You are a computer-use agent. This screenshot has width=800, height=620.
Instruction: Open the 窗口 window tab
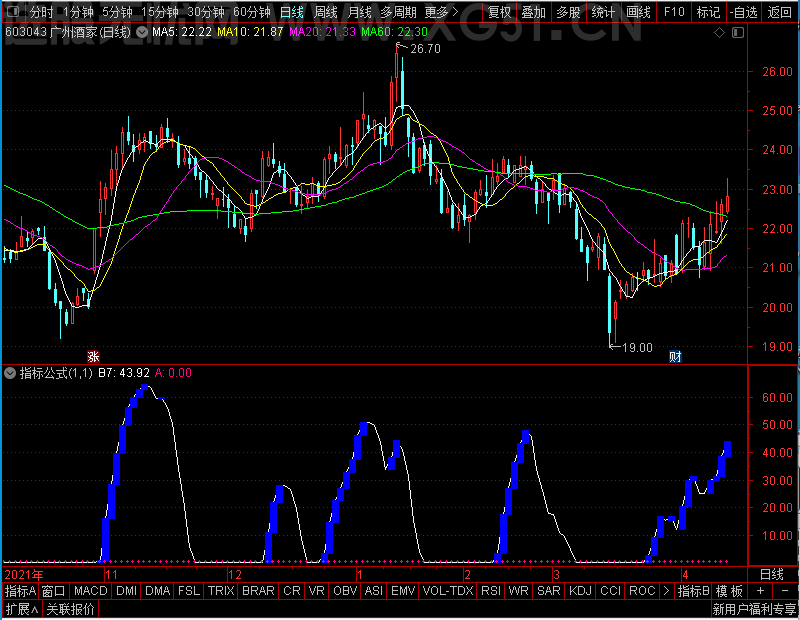54,591
